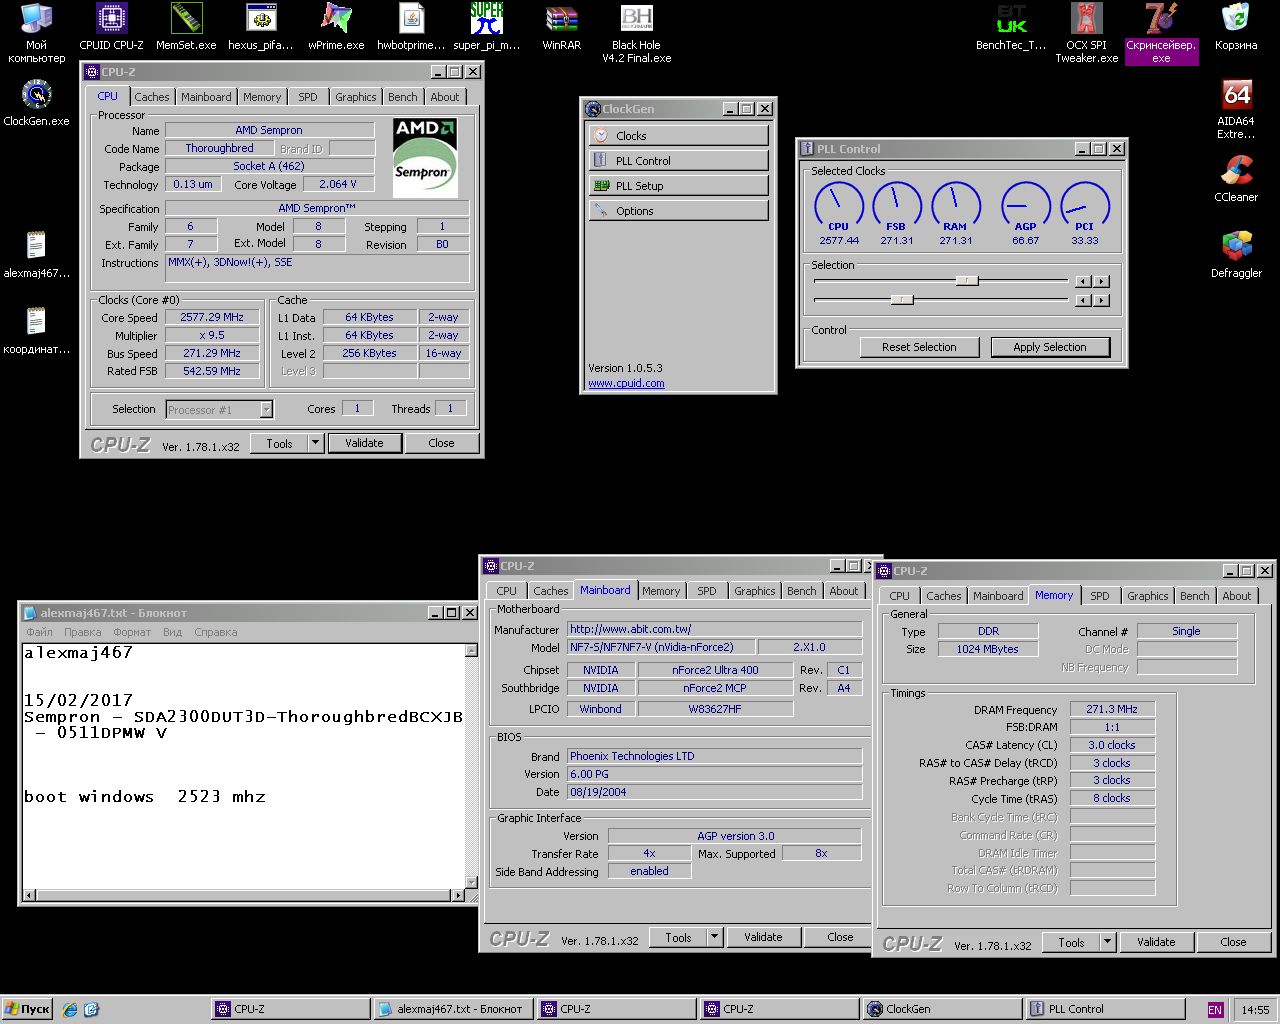The image size is (1280, 1024).
Task: Open the CPUID CPU-Z desktop icon
Action: 111,27
